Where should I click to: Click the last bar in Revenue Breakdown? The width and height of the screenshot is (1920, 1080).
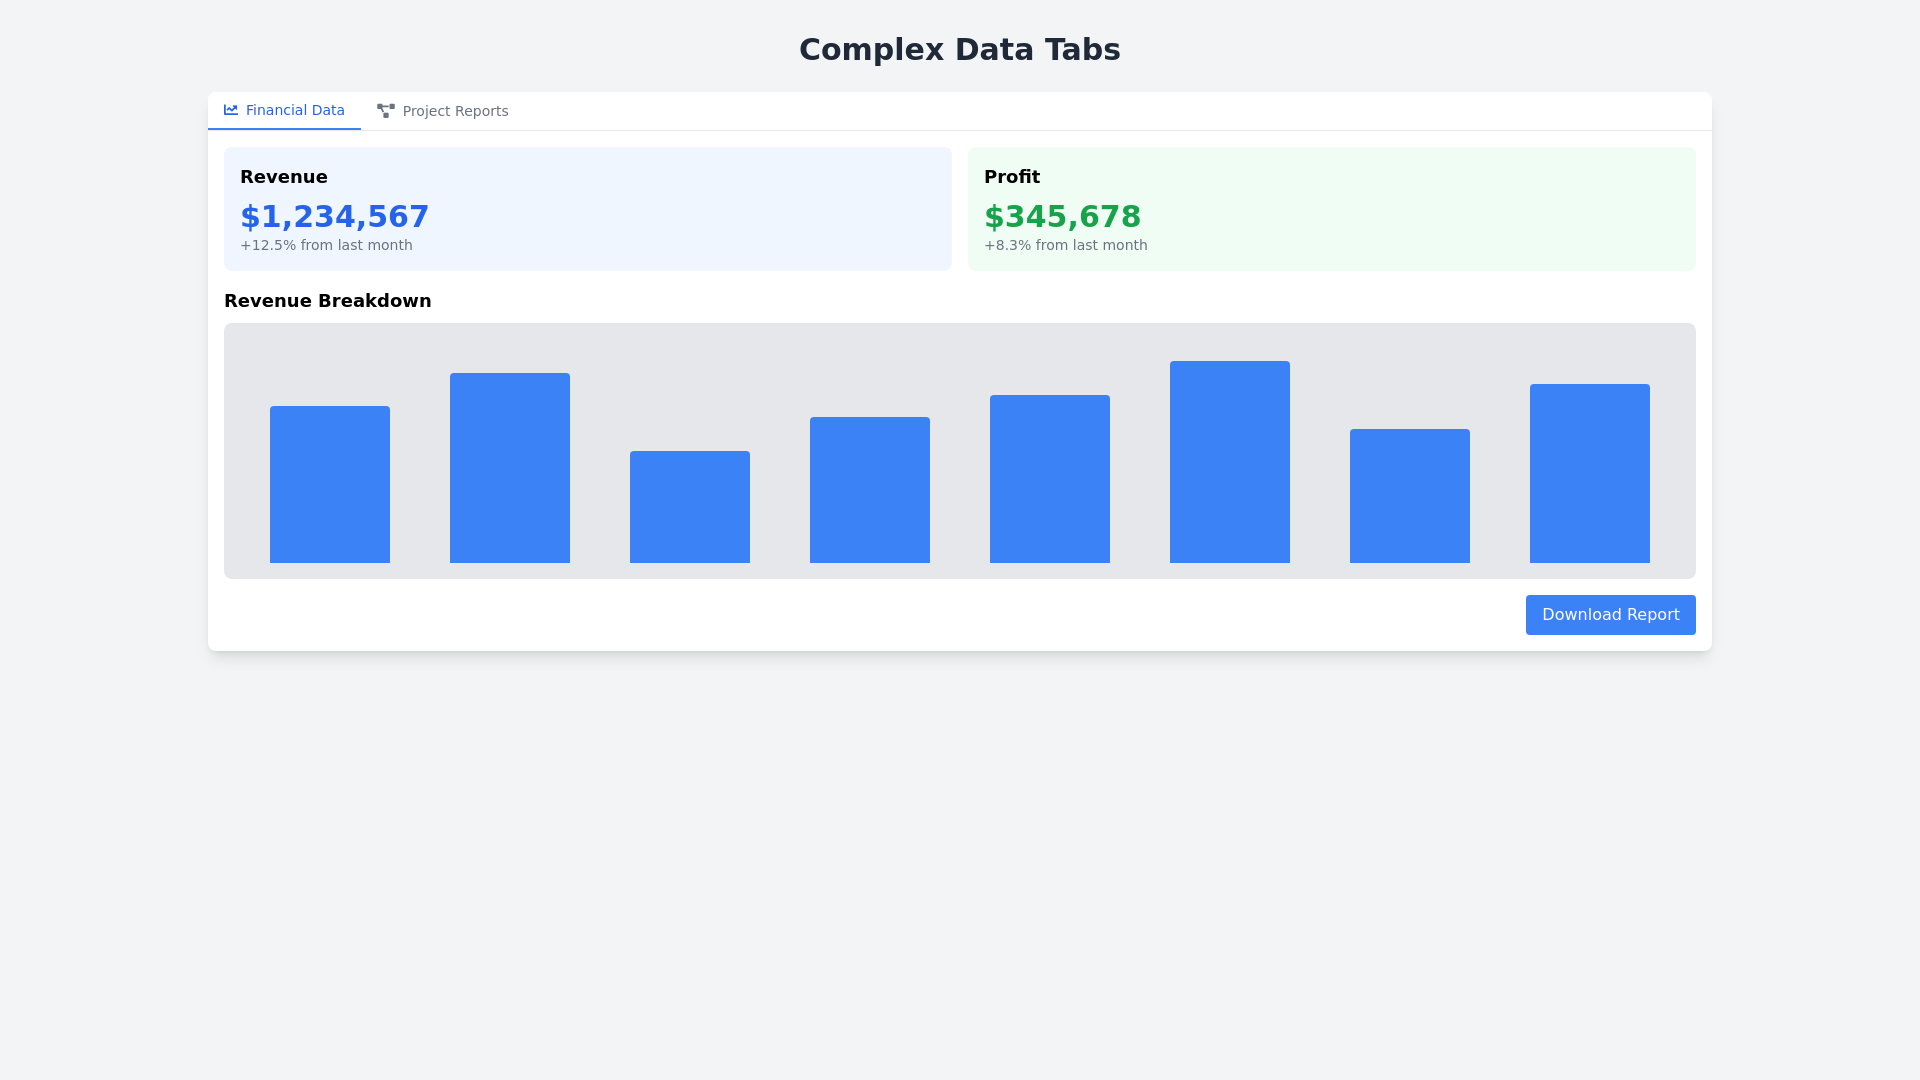(1589, 473)
